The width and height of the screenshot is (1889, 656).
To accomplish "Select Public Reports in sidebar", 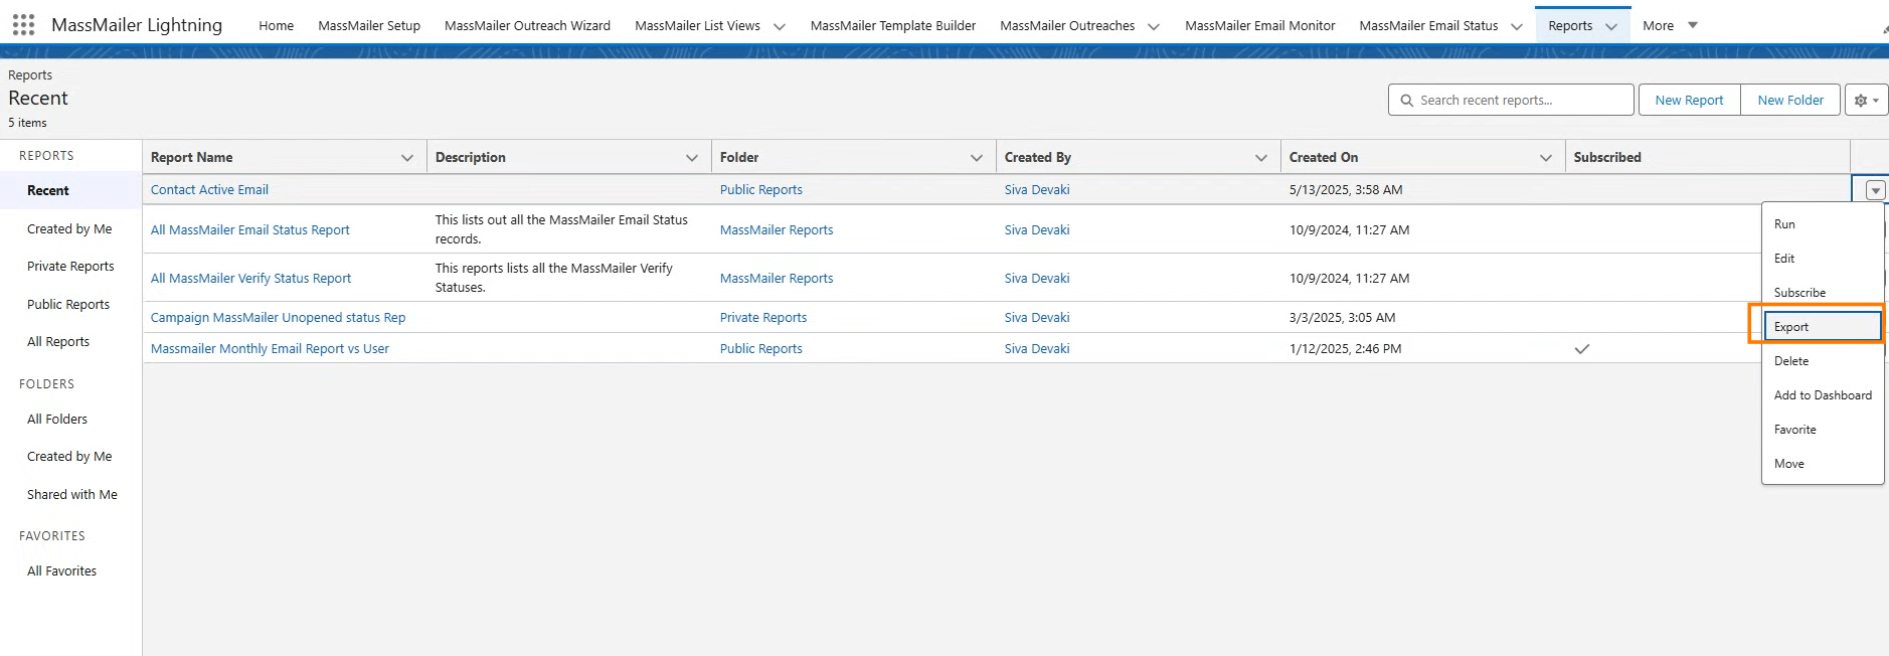I will pos(68,304).
